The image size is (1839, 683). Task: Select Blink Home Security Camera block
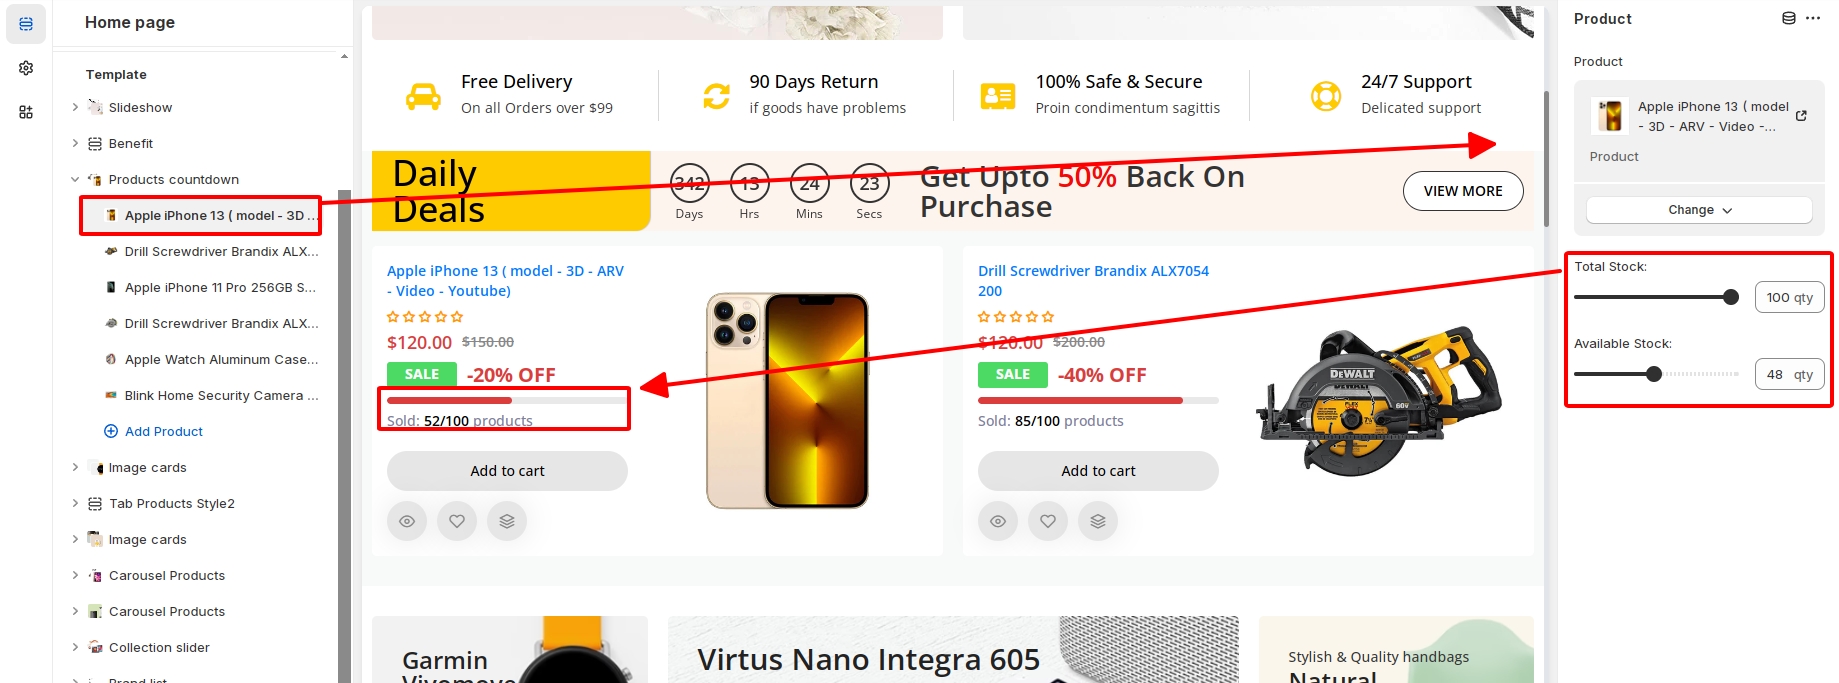tap(221, 396)
